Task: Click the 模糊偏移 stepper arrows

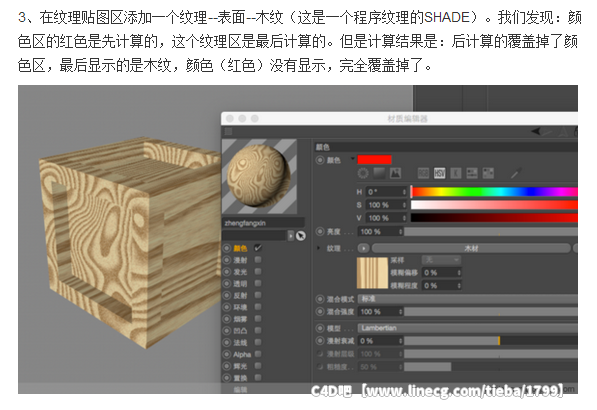Action: (x=459, y=273)
